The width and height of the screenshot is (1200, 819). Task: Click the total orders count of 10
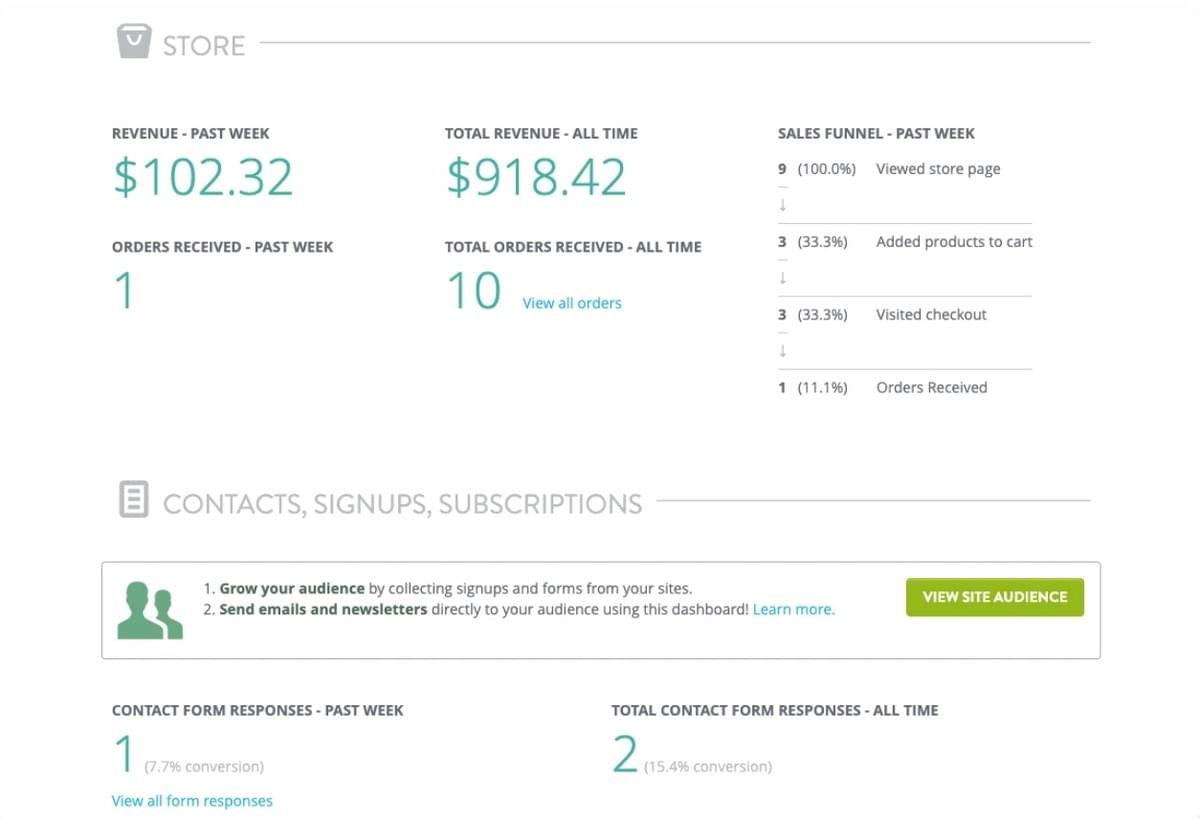473,292
